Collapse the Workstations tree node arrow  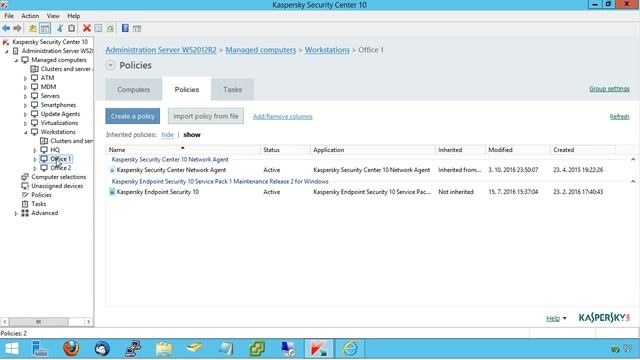pyautogui.click(x=25, y=132)
